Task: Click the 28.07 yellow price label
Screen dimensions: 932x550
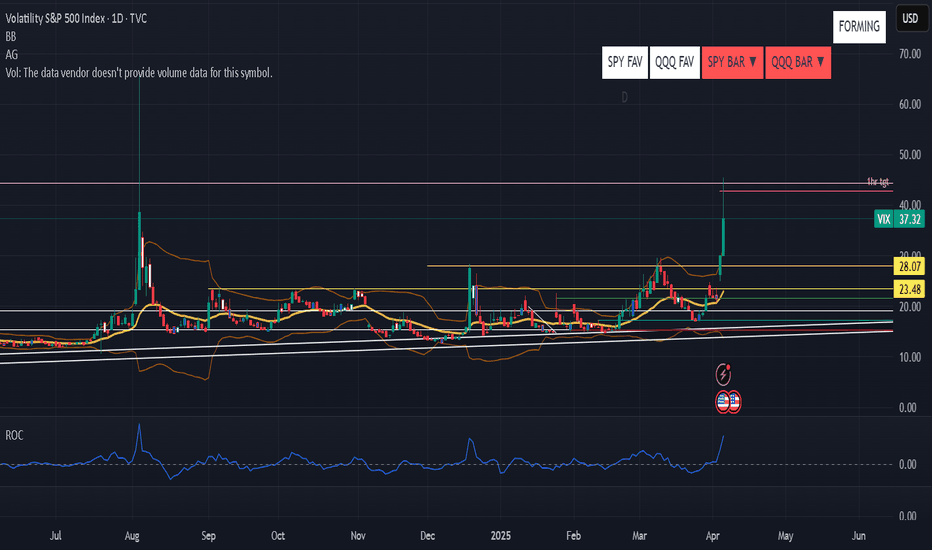Action: click(909, 266)
